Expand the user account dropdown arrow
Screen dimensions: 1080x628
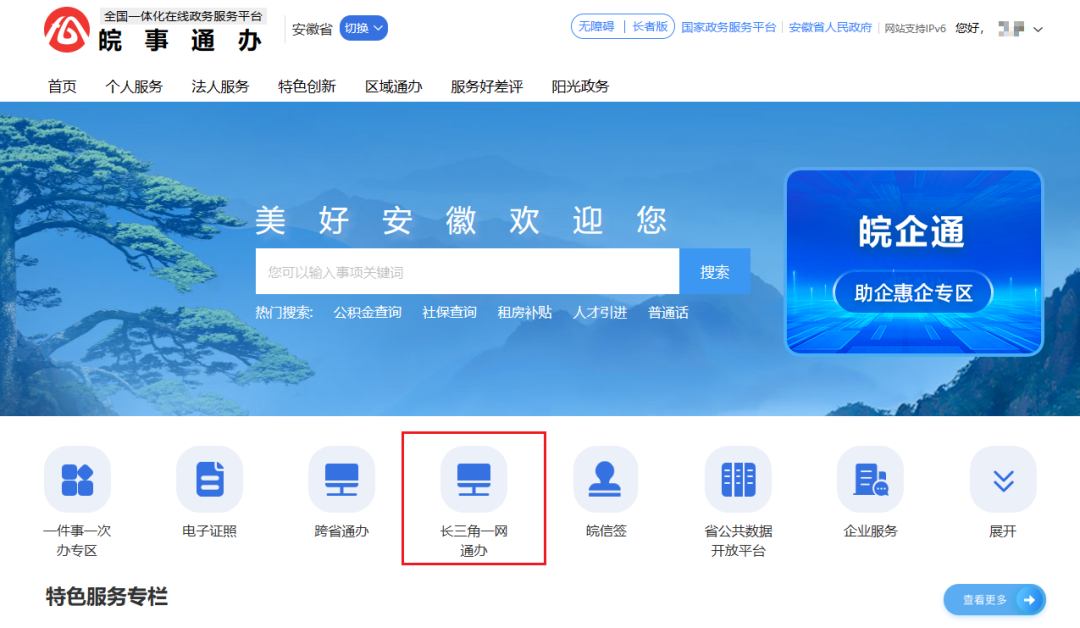(x=1038, y=29)
